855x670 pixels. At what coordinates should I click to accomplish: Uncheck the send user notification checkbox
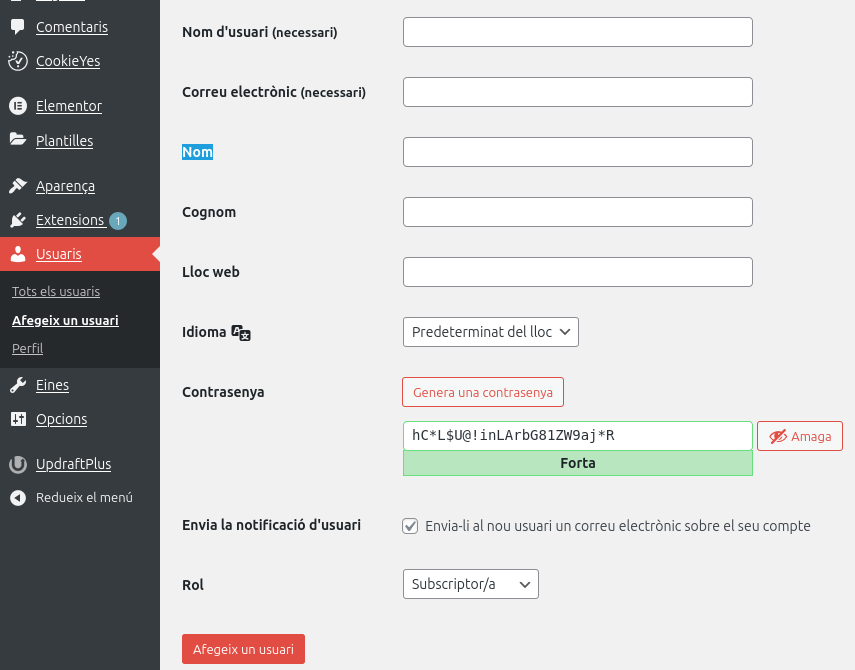click(x=410, y=526)
